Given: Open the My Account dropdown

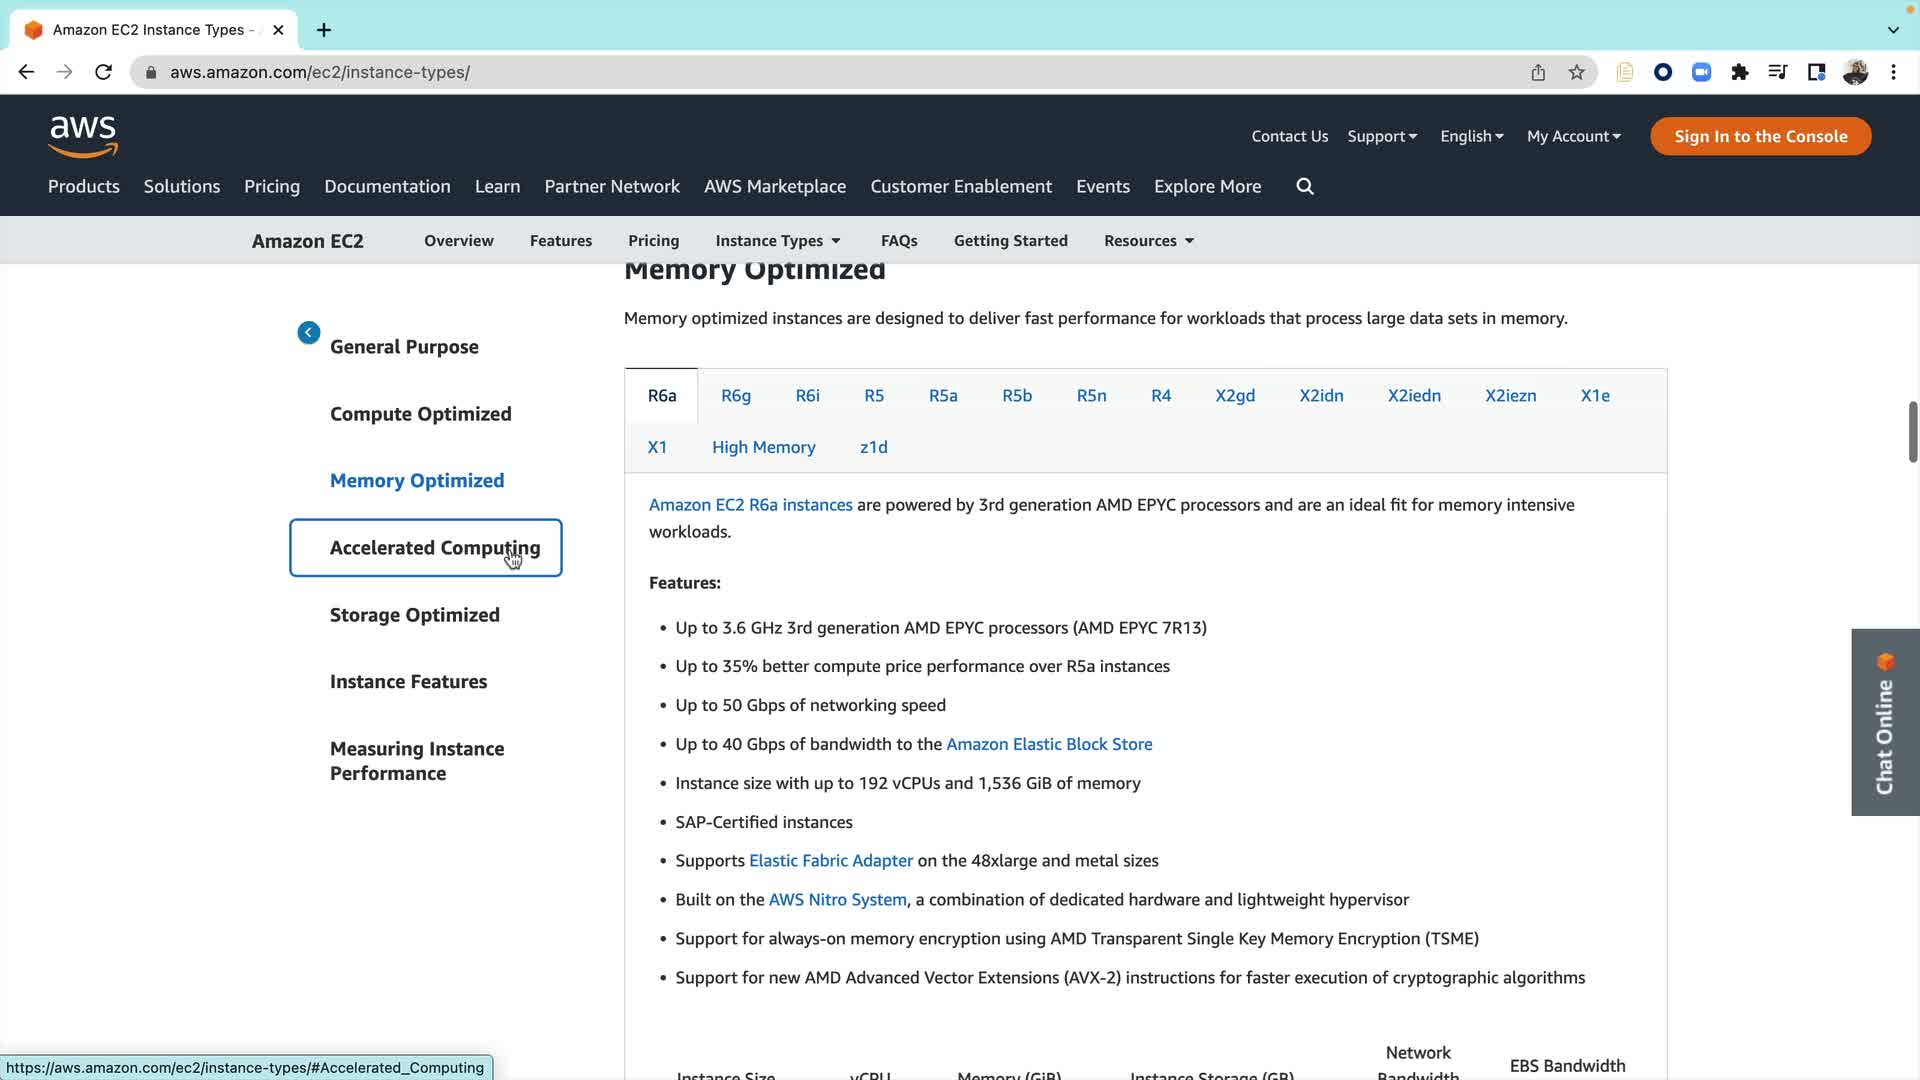Looking at the screenshot, I should [x=1573, y=136].
